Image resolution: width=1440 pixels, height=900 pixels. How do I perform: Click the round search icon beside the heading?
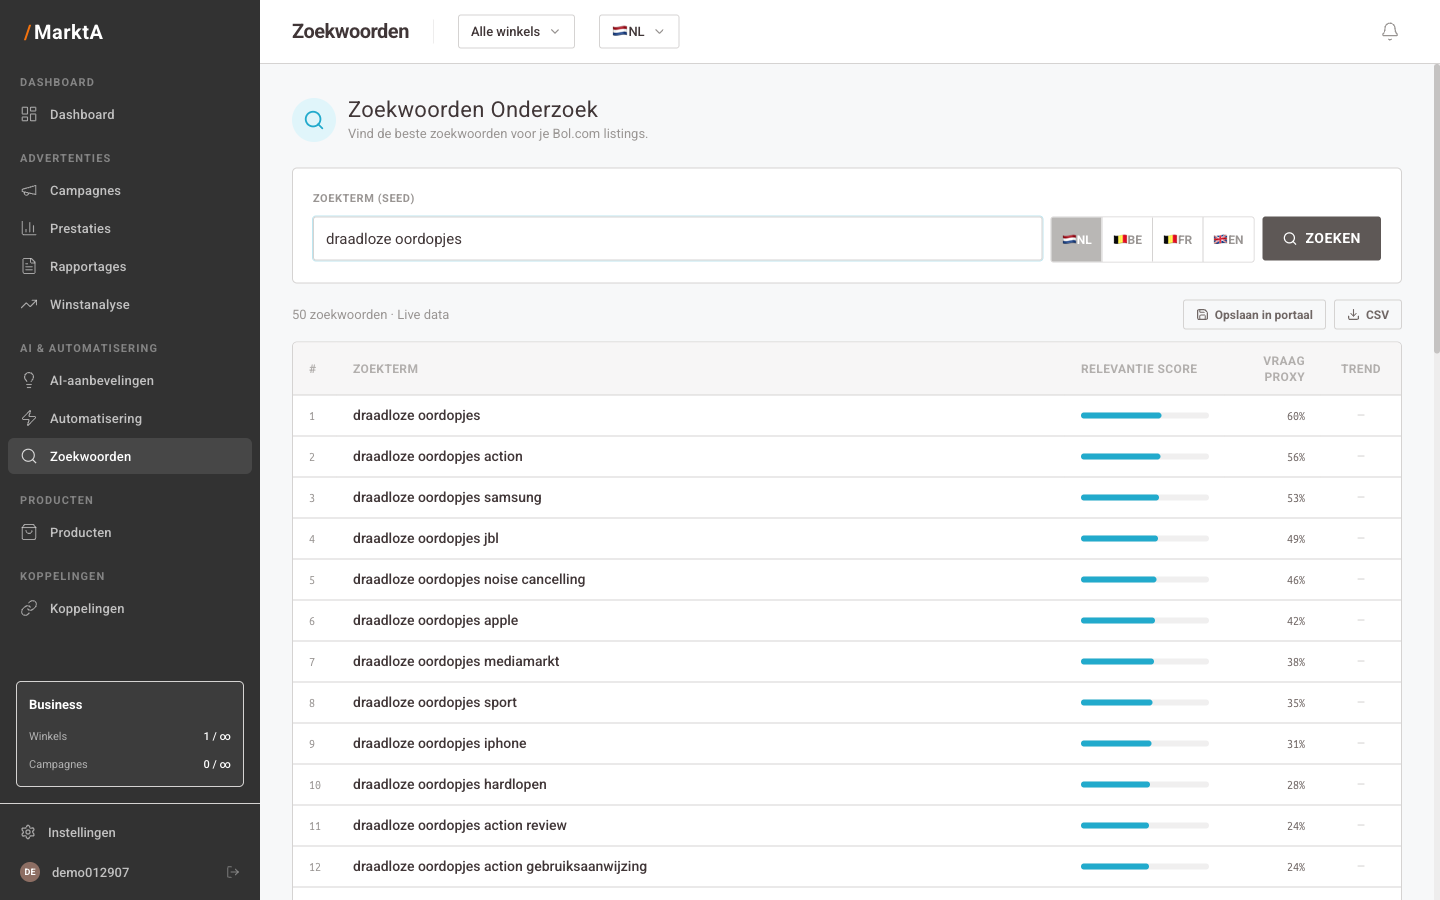314,120
